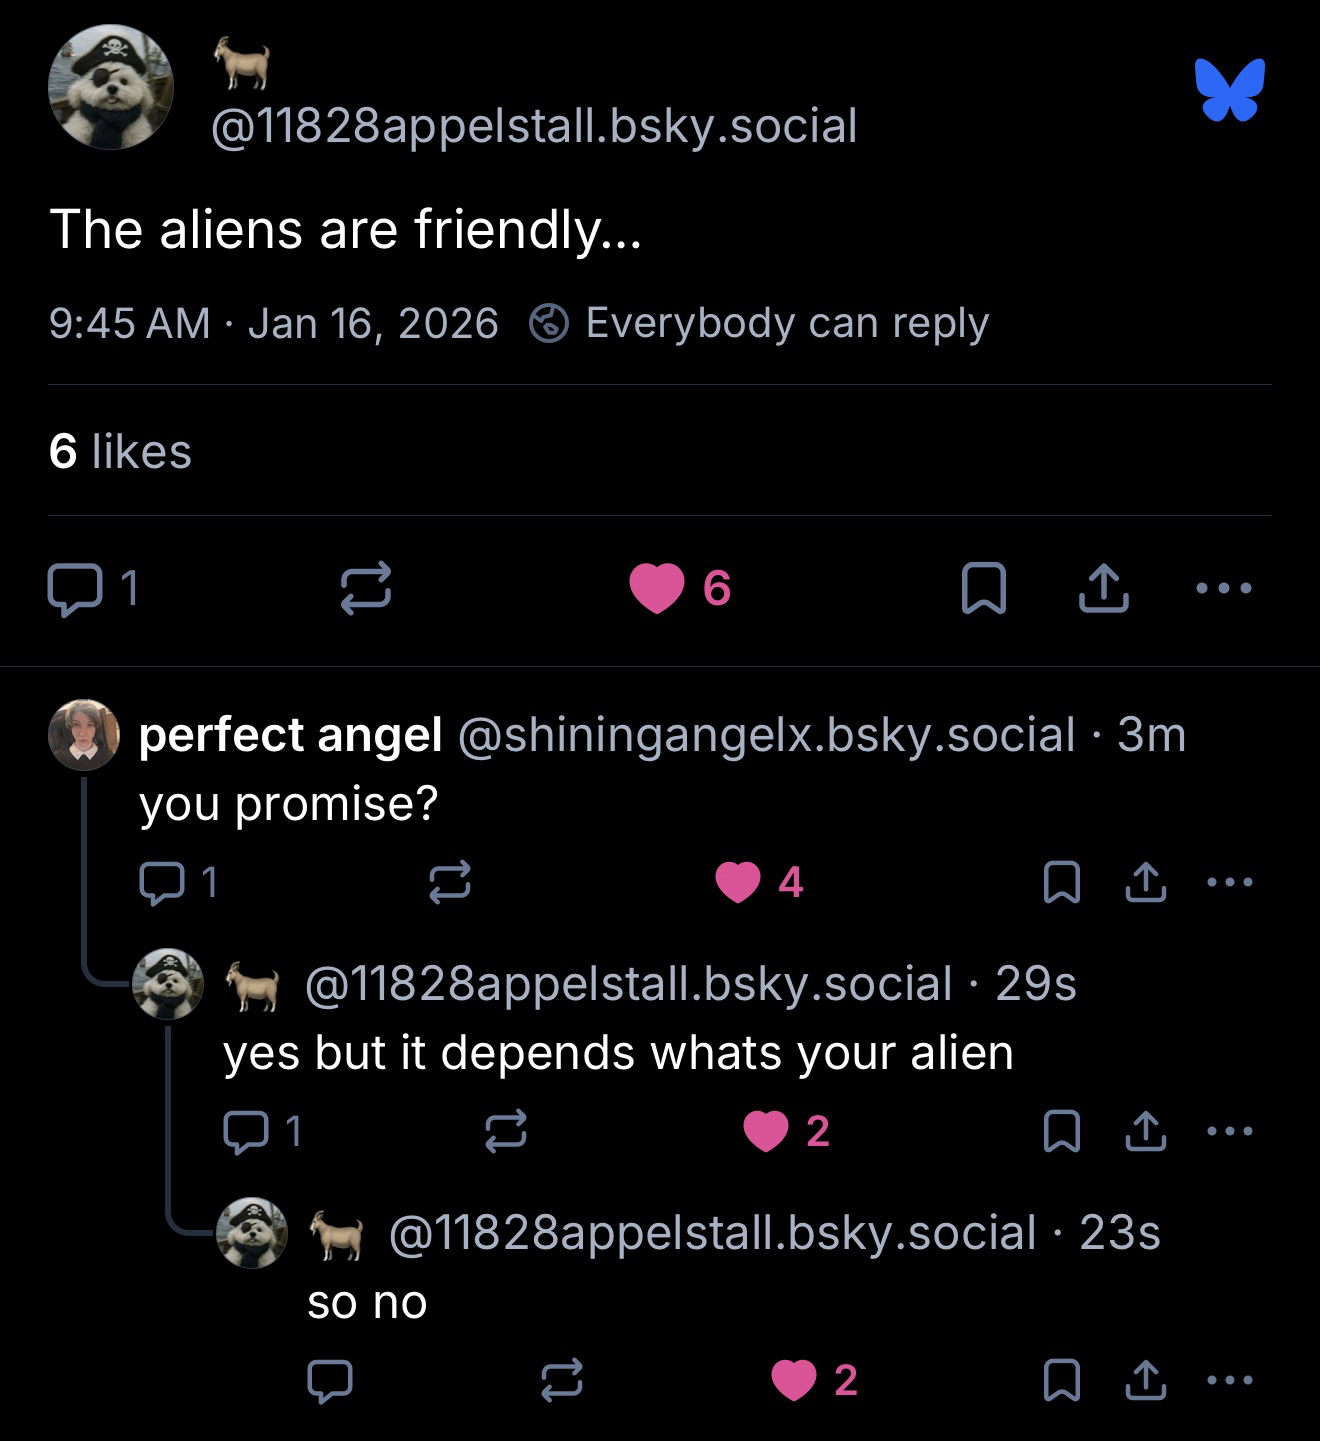Open more options on "so no" reply

(x=1229, y=1380)
